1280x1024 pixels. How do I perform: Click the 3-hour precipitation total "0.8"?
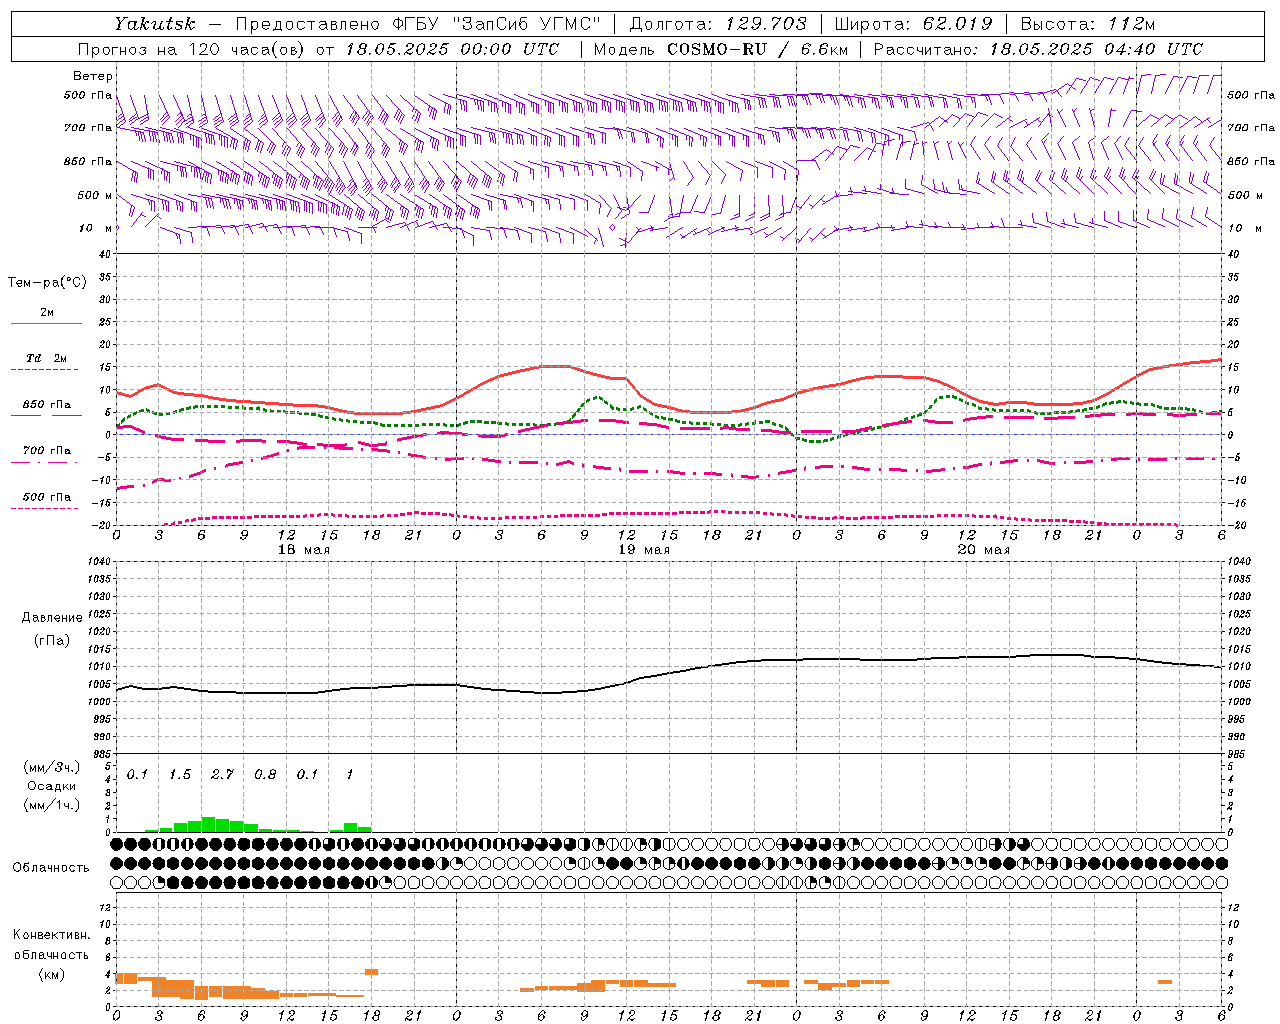click(265, 775)
